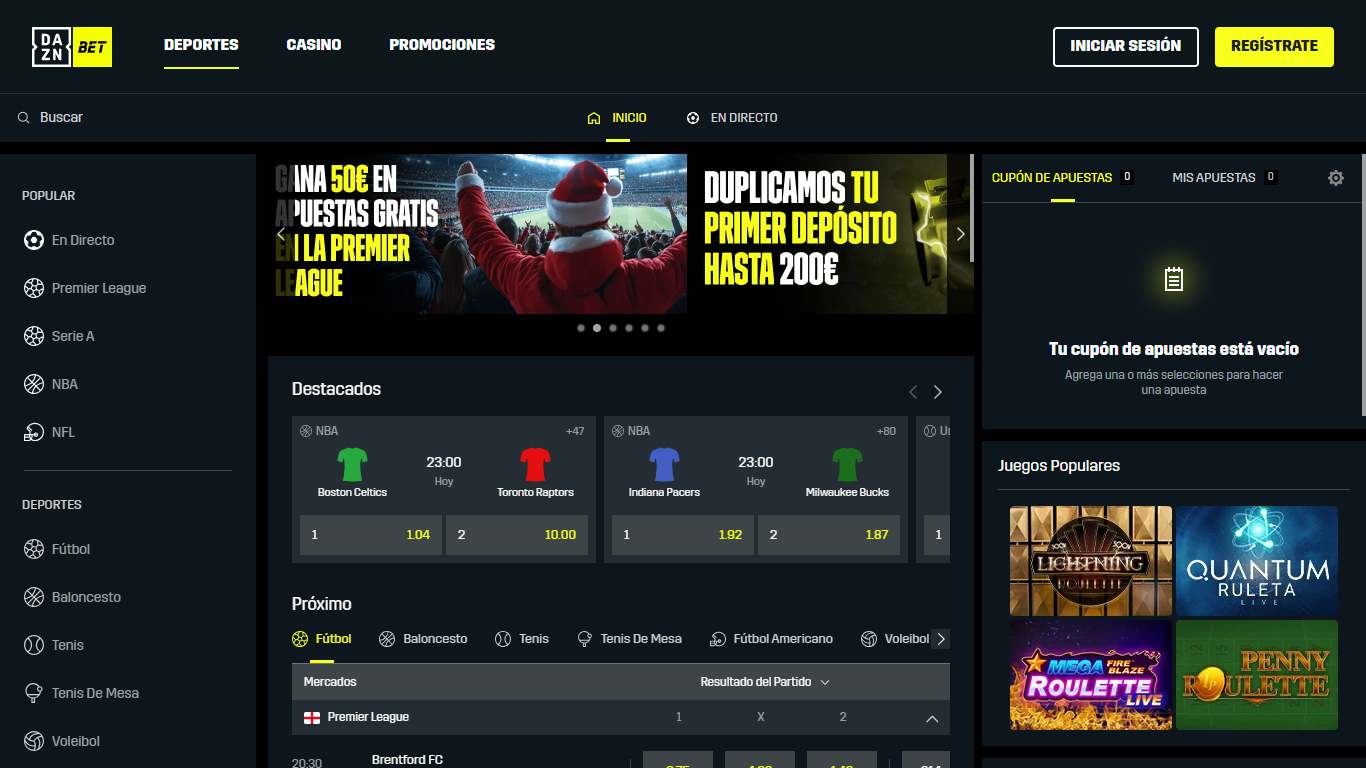Open the Deportes menu

201,45
